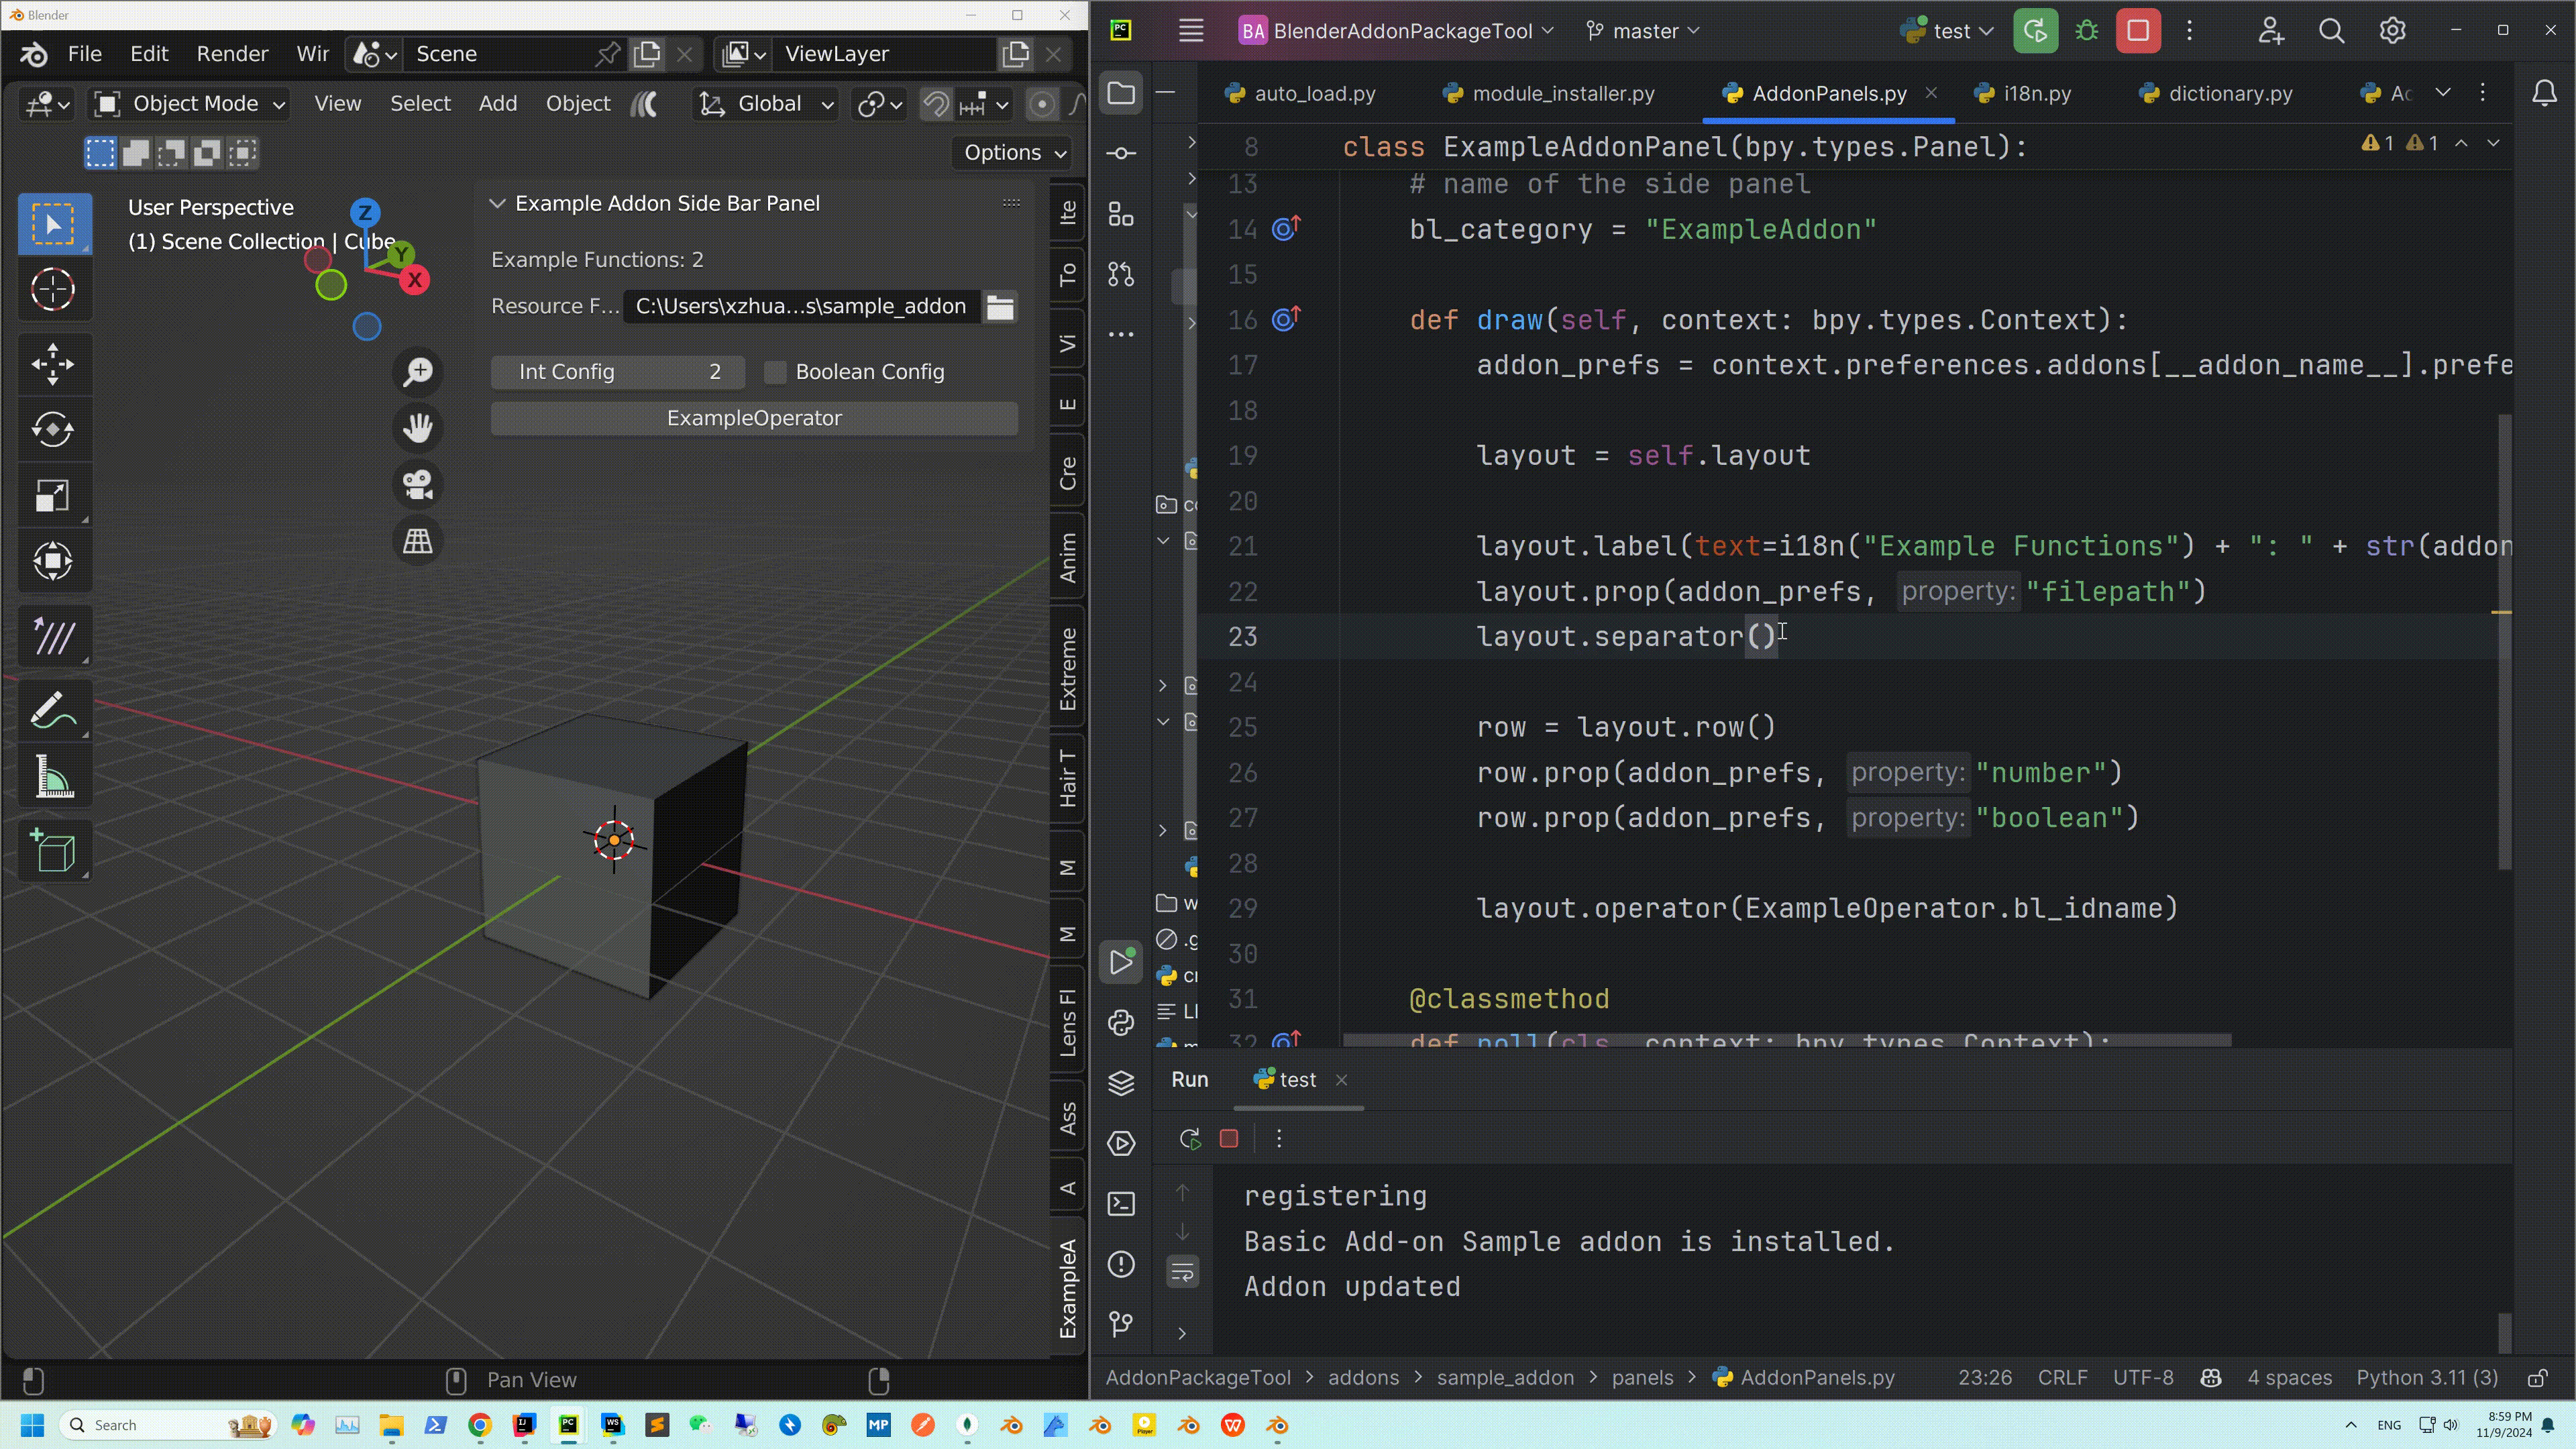Activate the Annotate pencil tool
Image resolution: width=2576 pixels, height=1449 pixels.
53,710
